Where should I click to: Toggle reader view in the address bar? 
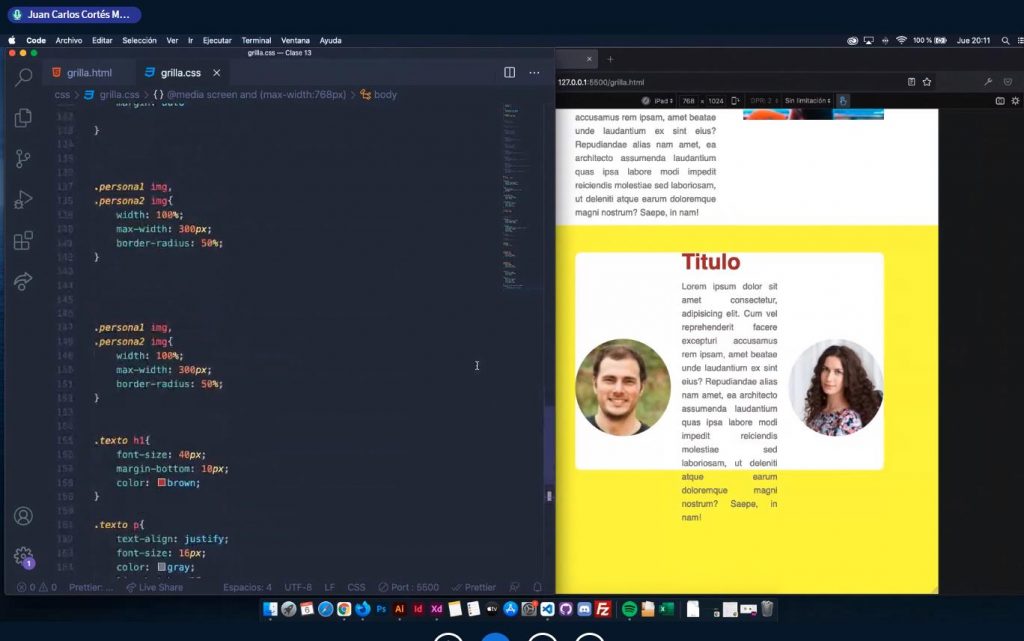pyautogui.click(x=911, y=82)
